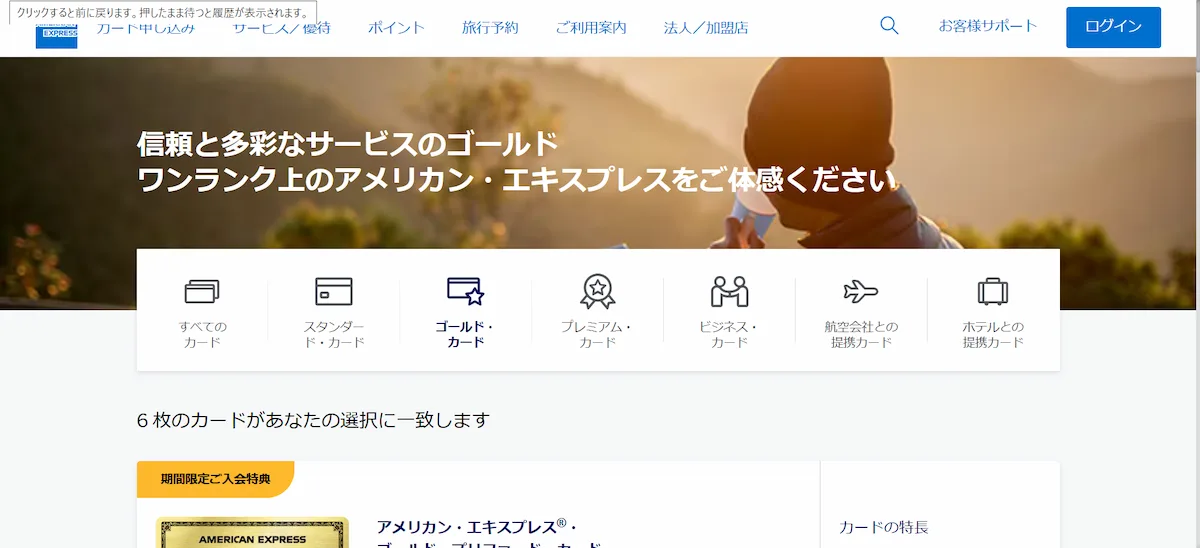Select the suitcase icon for ホテルとの提携カード
The height and width of the screenshot is (548, 1200).
point(993,291)
